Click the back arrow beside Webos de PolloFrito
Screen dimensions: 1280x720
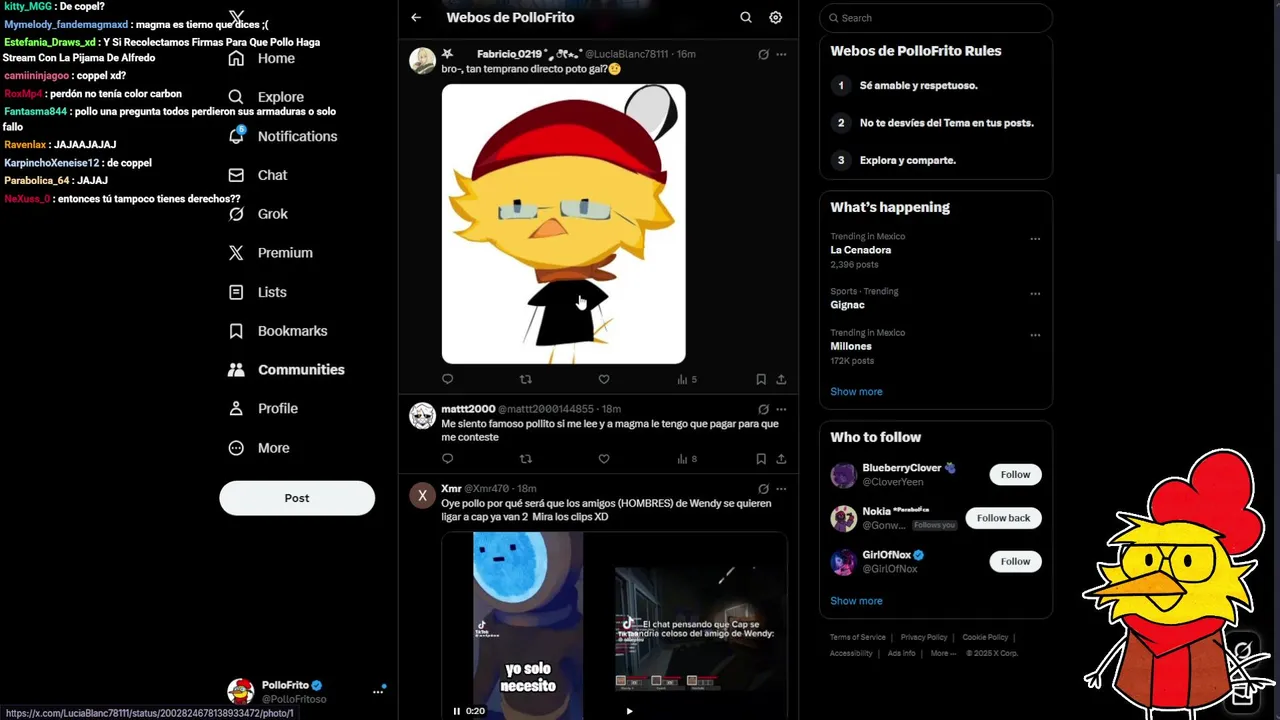point(416,17)
